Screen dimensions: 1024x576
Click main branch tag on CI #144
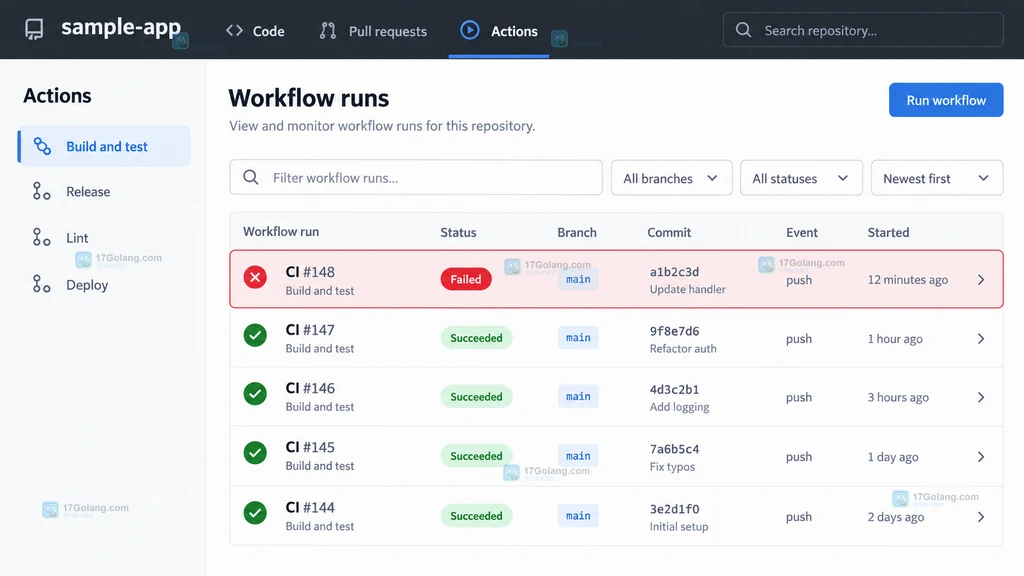(578, 516)
